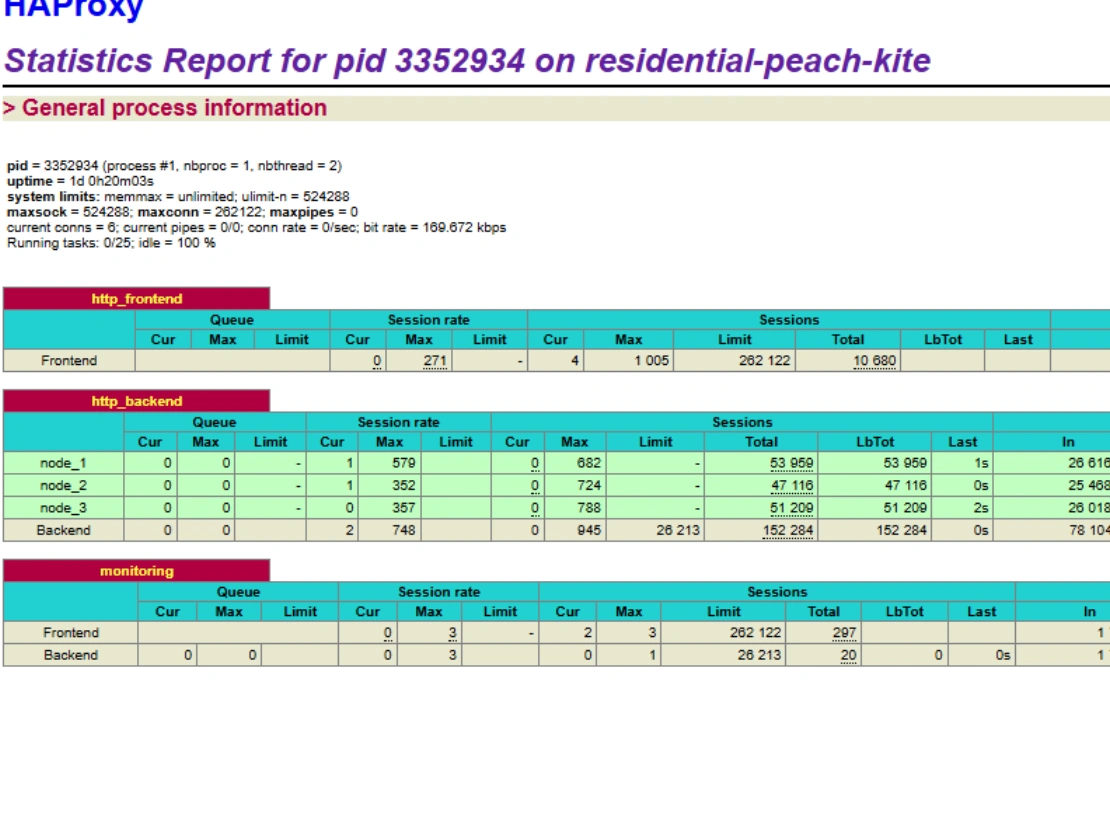This screenshot has height=825, width=1110.
Task: Click the node_1 server row label
Action: pyautogui.click(x=64, y=463)
